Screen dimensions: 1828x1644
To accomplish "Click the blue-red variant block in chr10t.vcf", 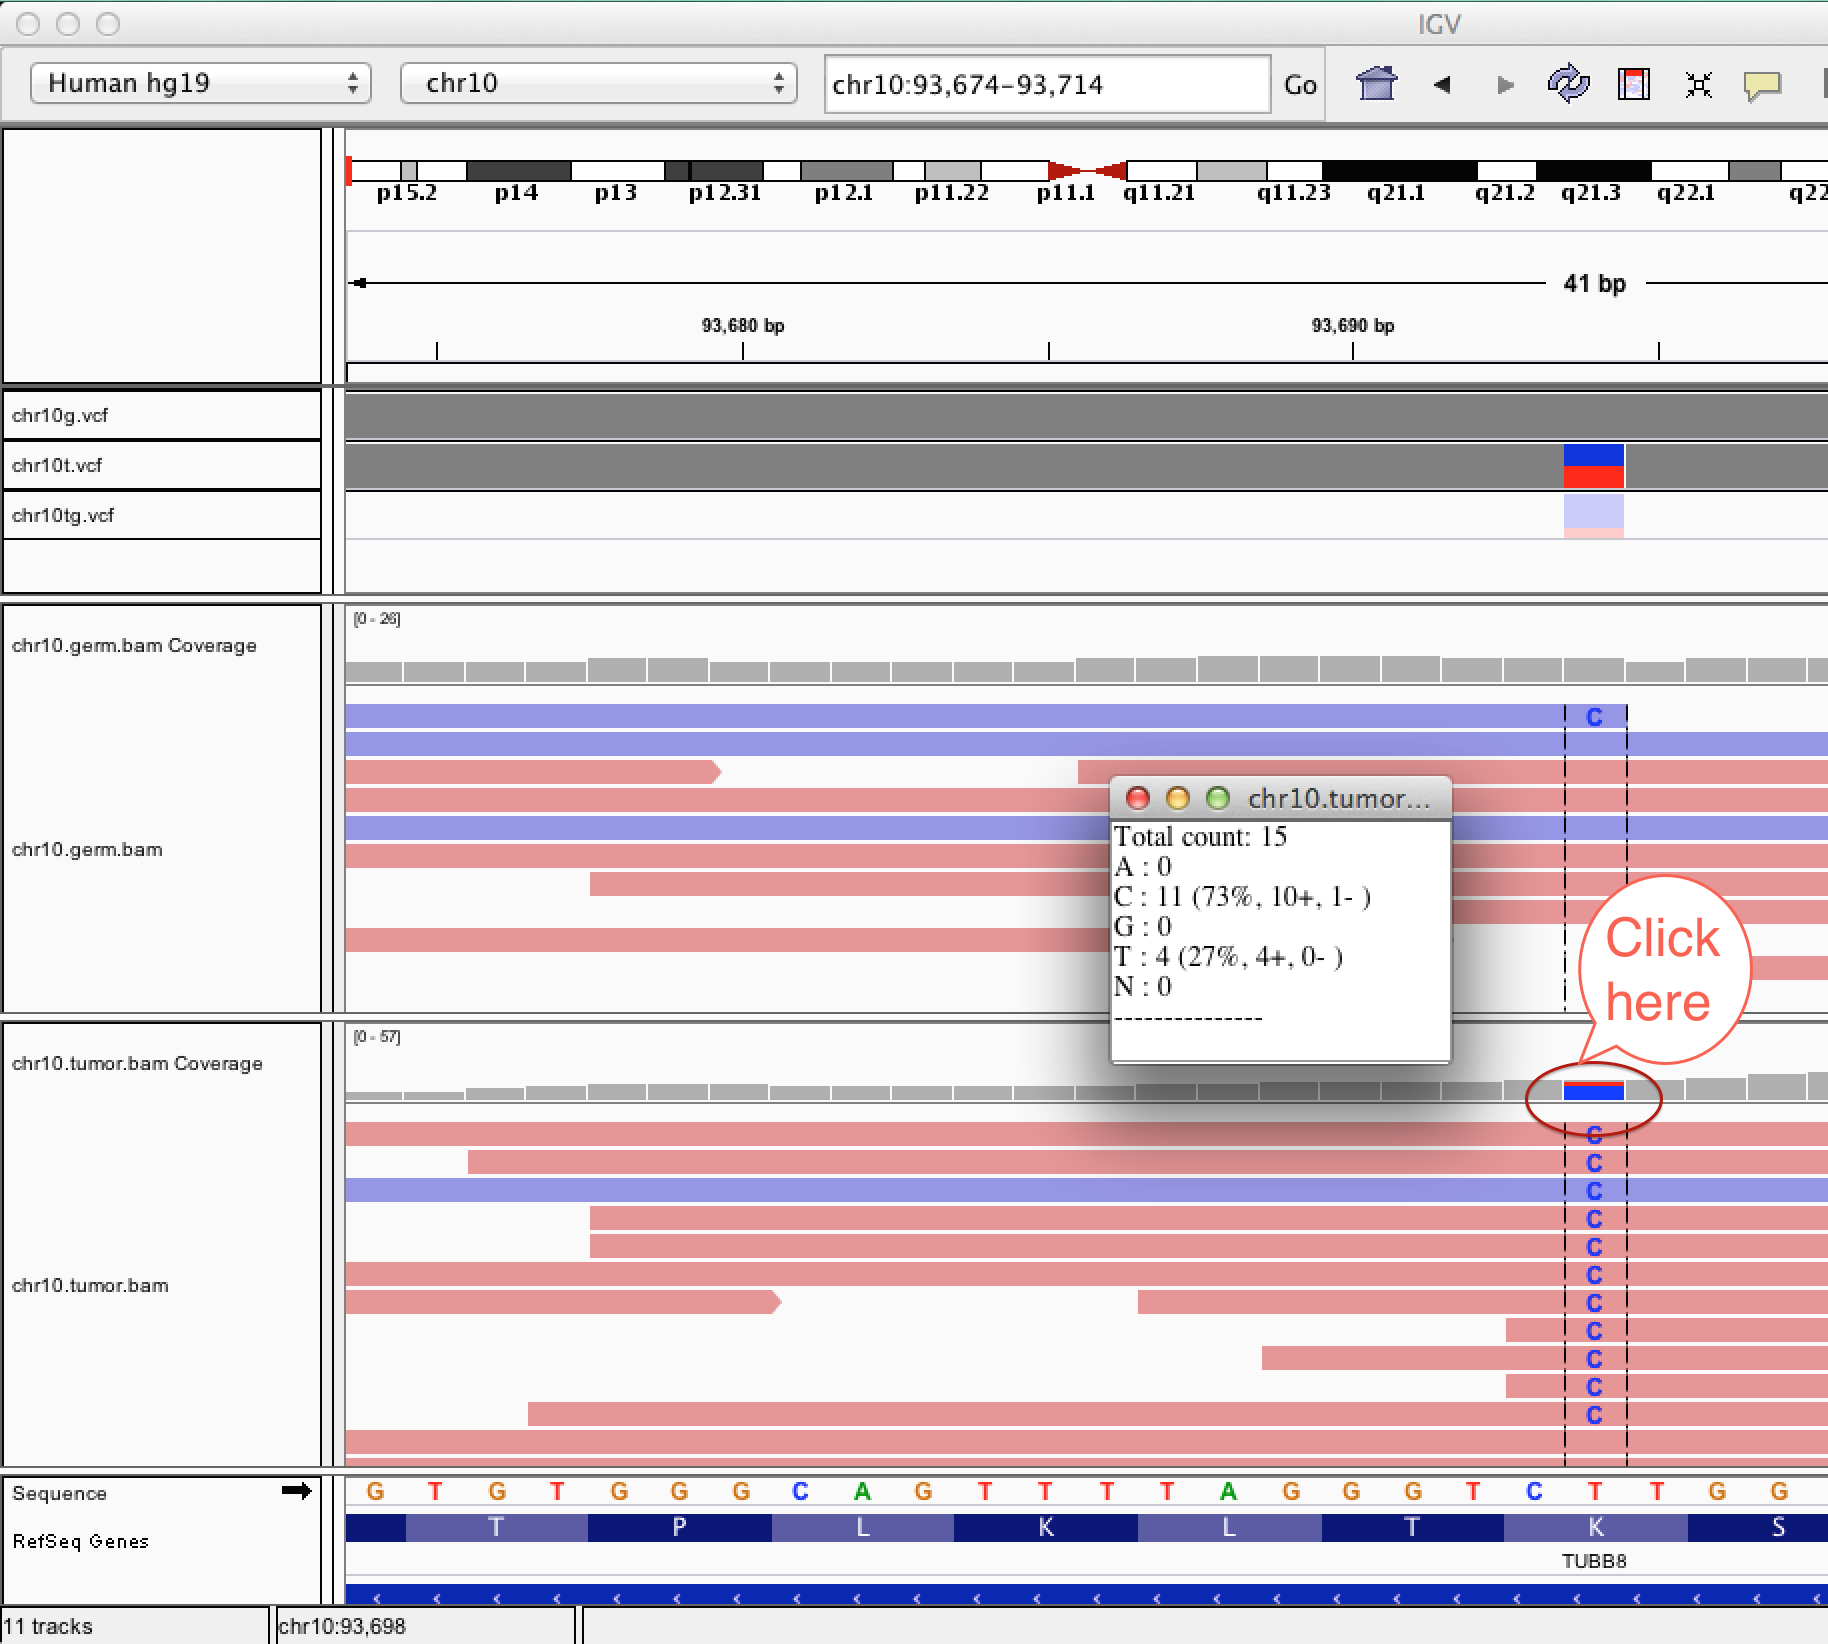I will (x=1594, y=466).
